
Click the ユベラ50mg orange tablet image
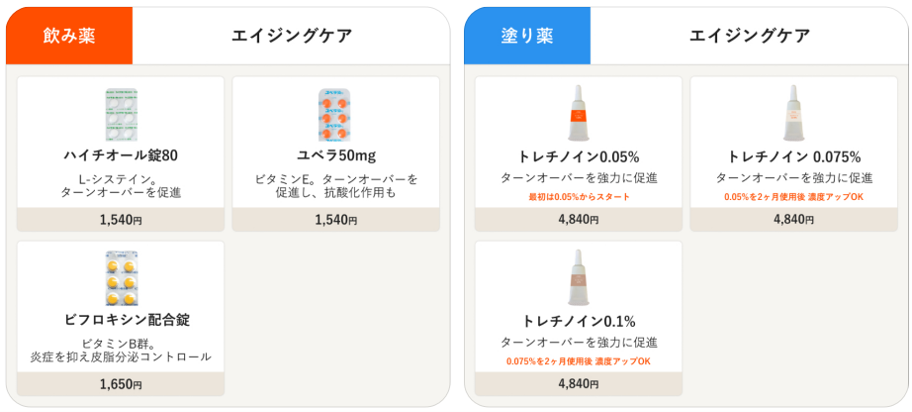tap(336, 115)
